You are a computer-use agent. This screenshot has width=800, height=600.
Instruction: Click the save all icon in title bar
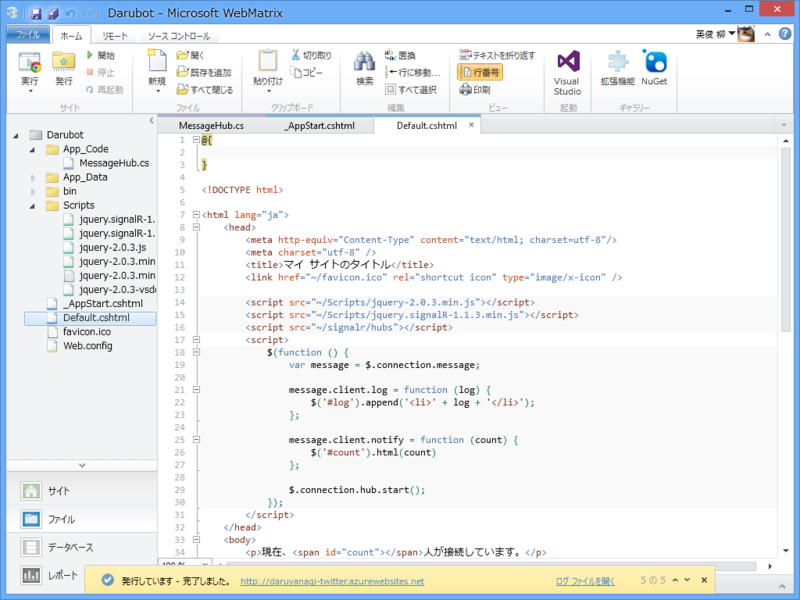coord(54,14)
